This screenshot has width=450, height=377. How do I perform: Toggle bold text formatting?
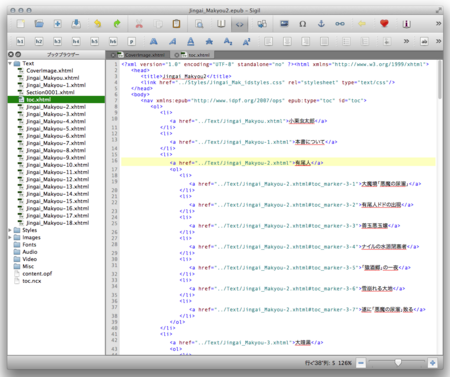(x=153, y=41)
